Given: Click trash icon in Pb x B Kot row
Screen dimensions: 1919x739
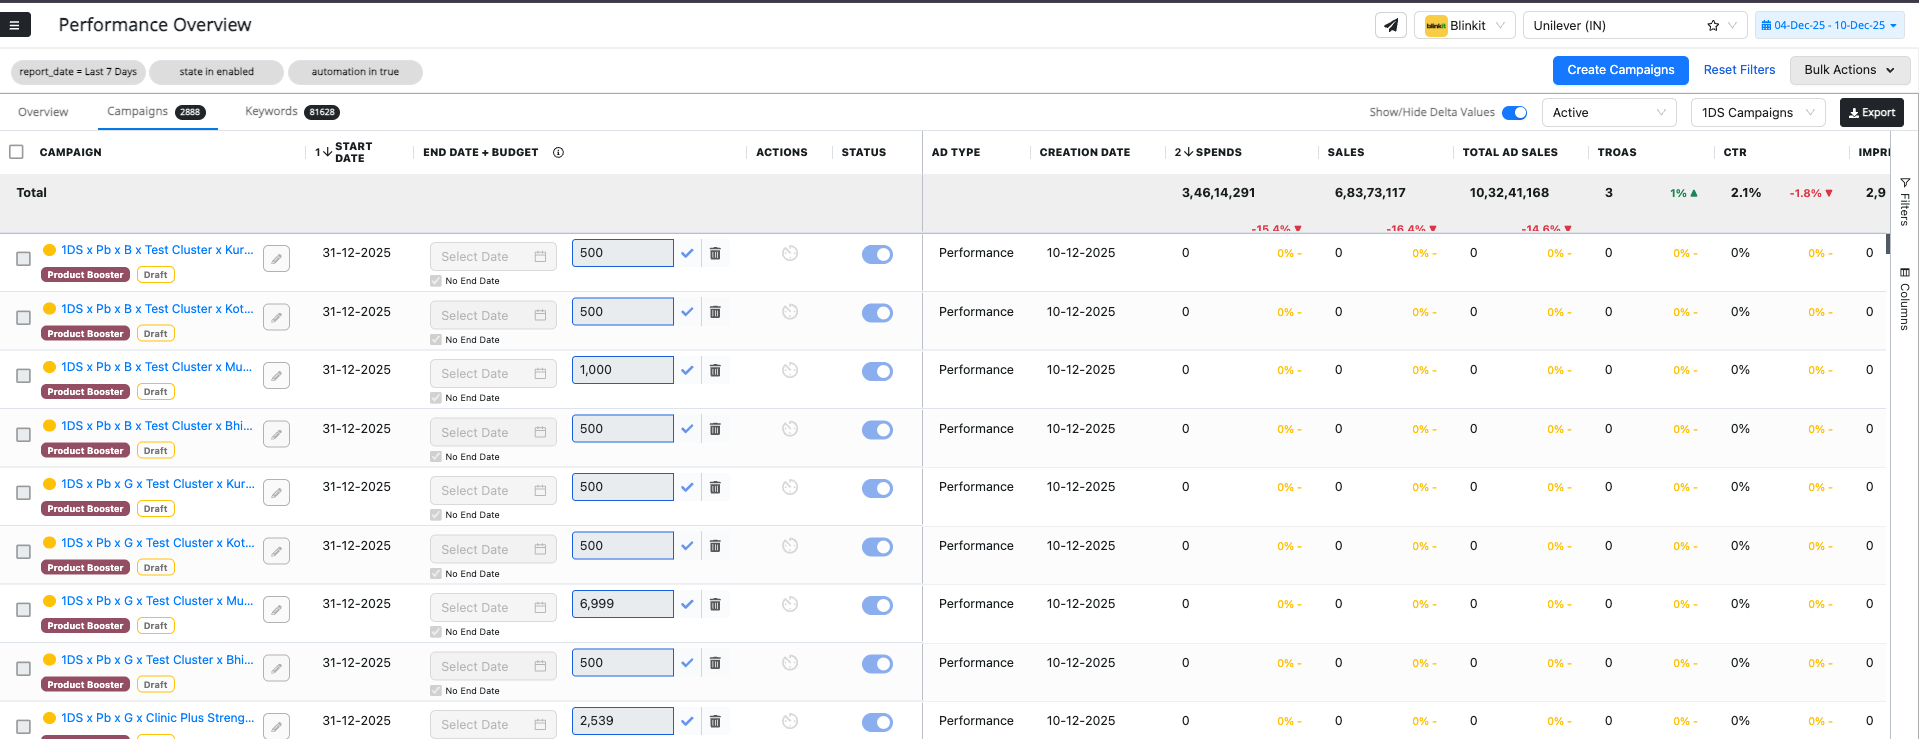Looking at the screenshot, I should click(715, 312).
